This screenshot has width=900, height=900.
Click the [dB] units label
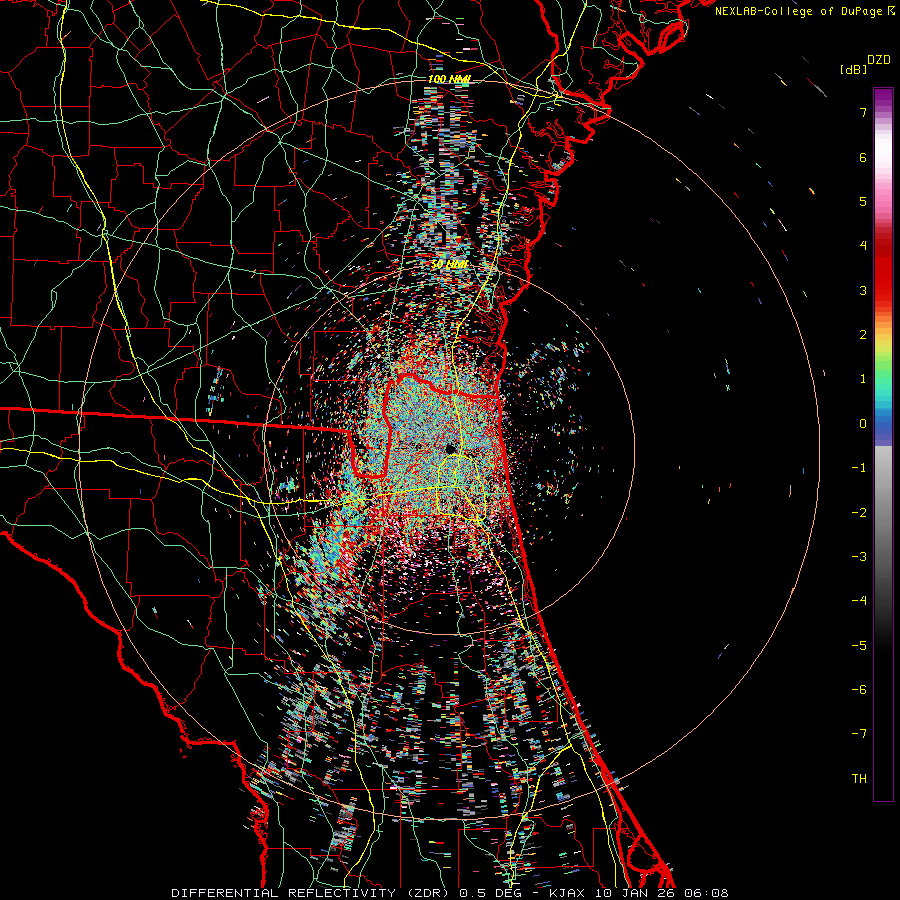coord(853,69)
